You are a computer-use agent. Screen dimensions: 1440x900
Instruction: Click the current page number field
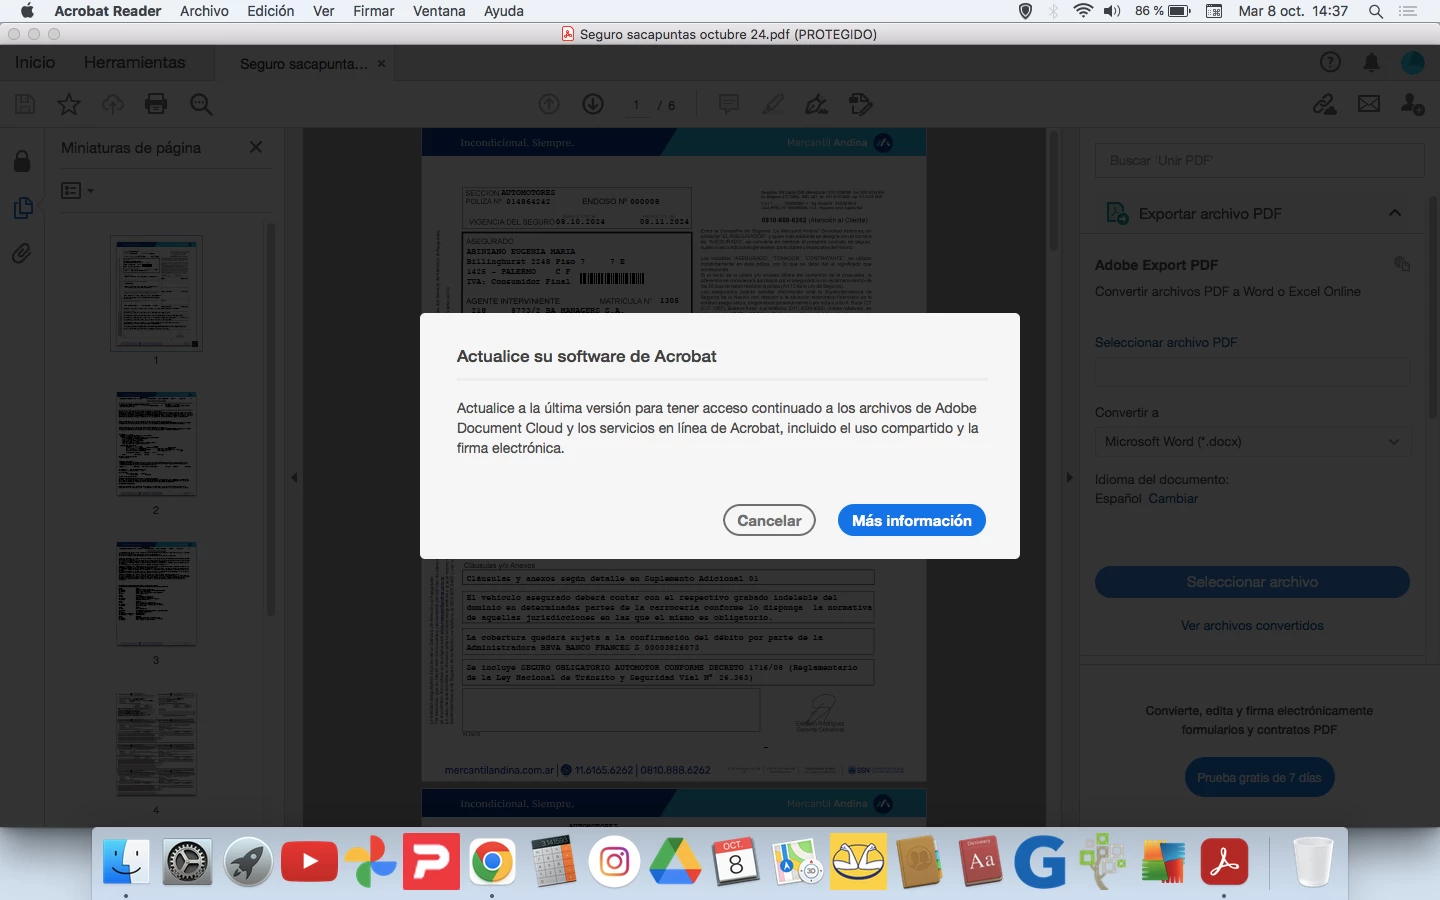coord(636,105)
